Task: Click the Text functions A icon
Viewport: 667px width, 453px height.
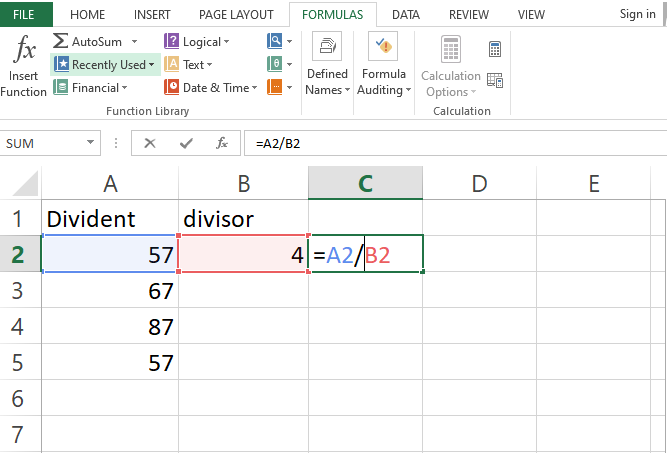Action: click(x=171, y=64)
